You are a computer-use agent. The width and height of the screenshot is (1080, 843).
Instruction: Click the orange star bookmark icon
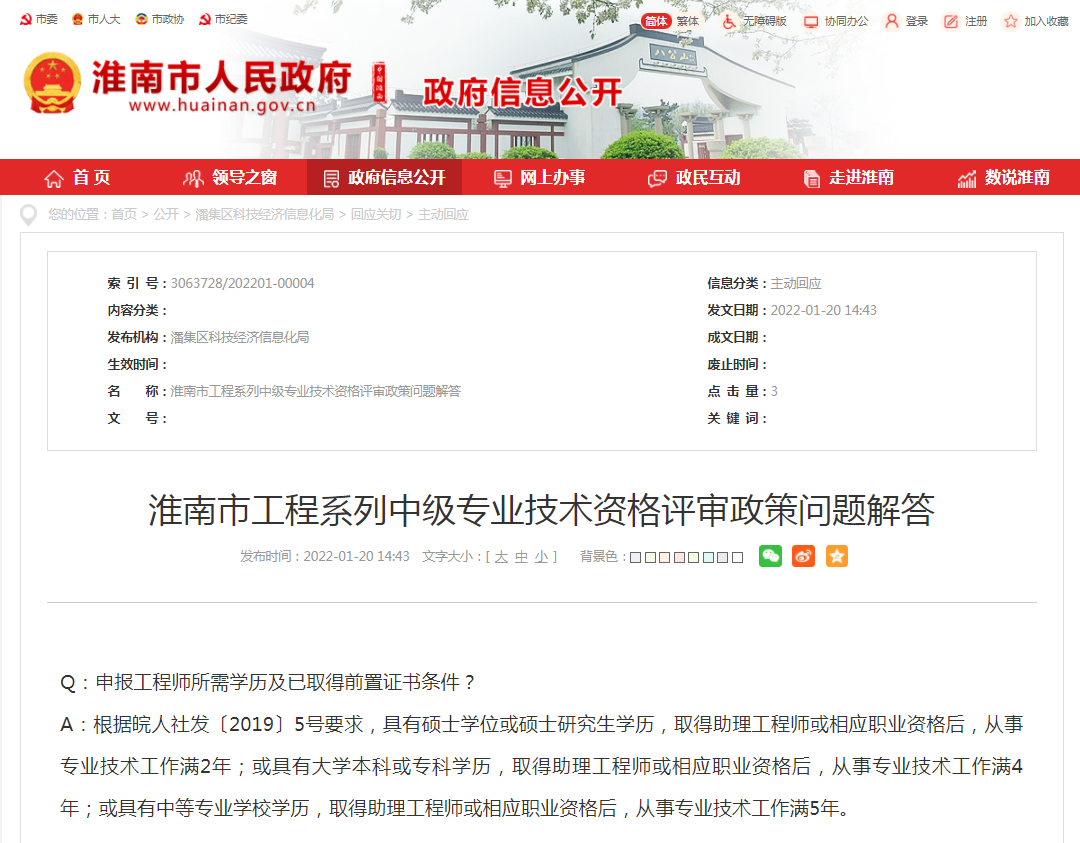click(x=837, y=556)
